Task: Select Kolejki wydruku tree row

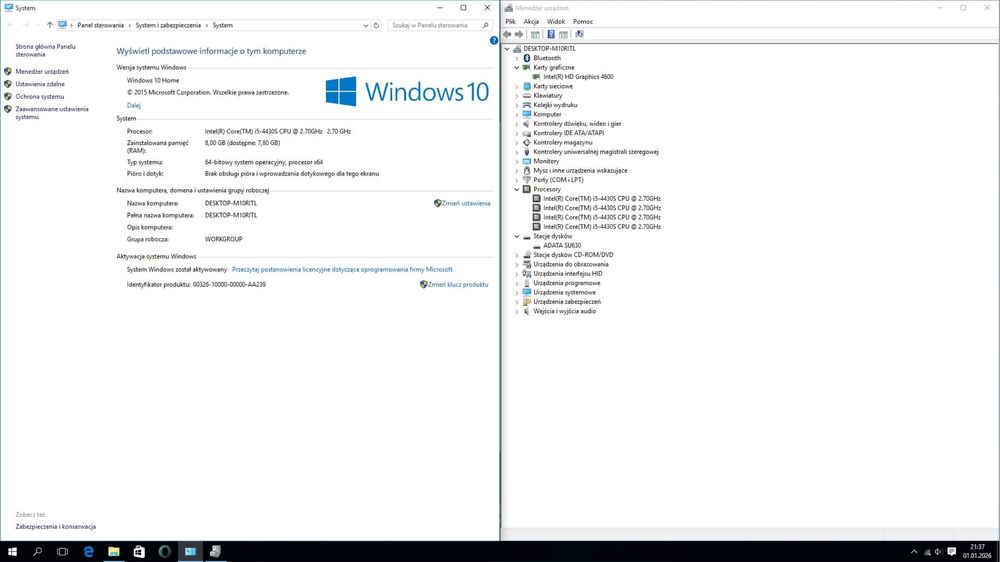Action: [x=555, y=105]
